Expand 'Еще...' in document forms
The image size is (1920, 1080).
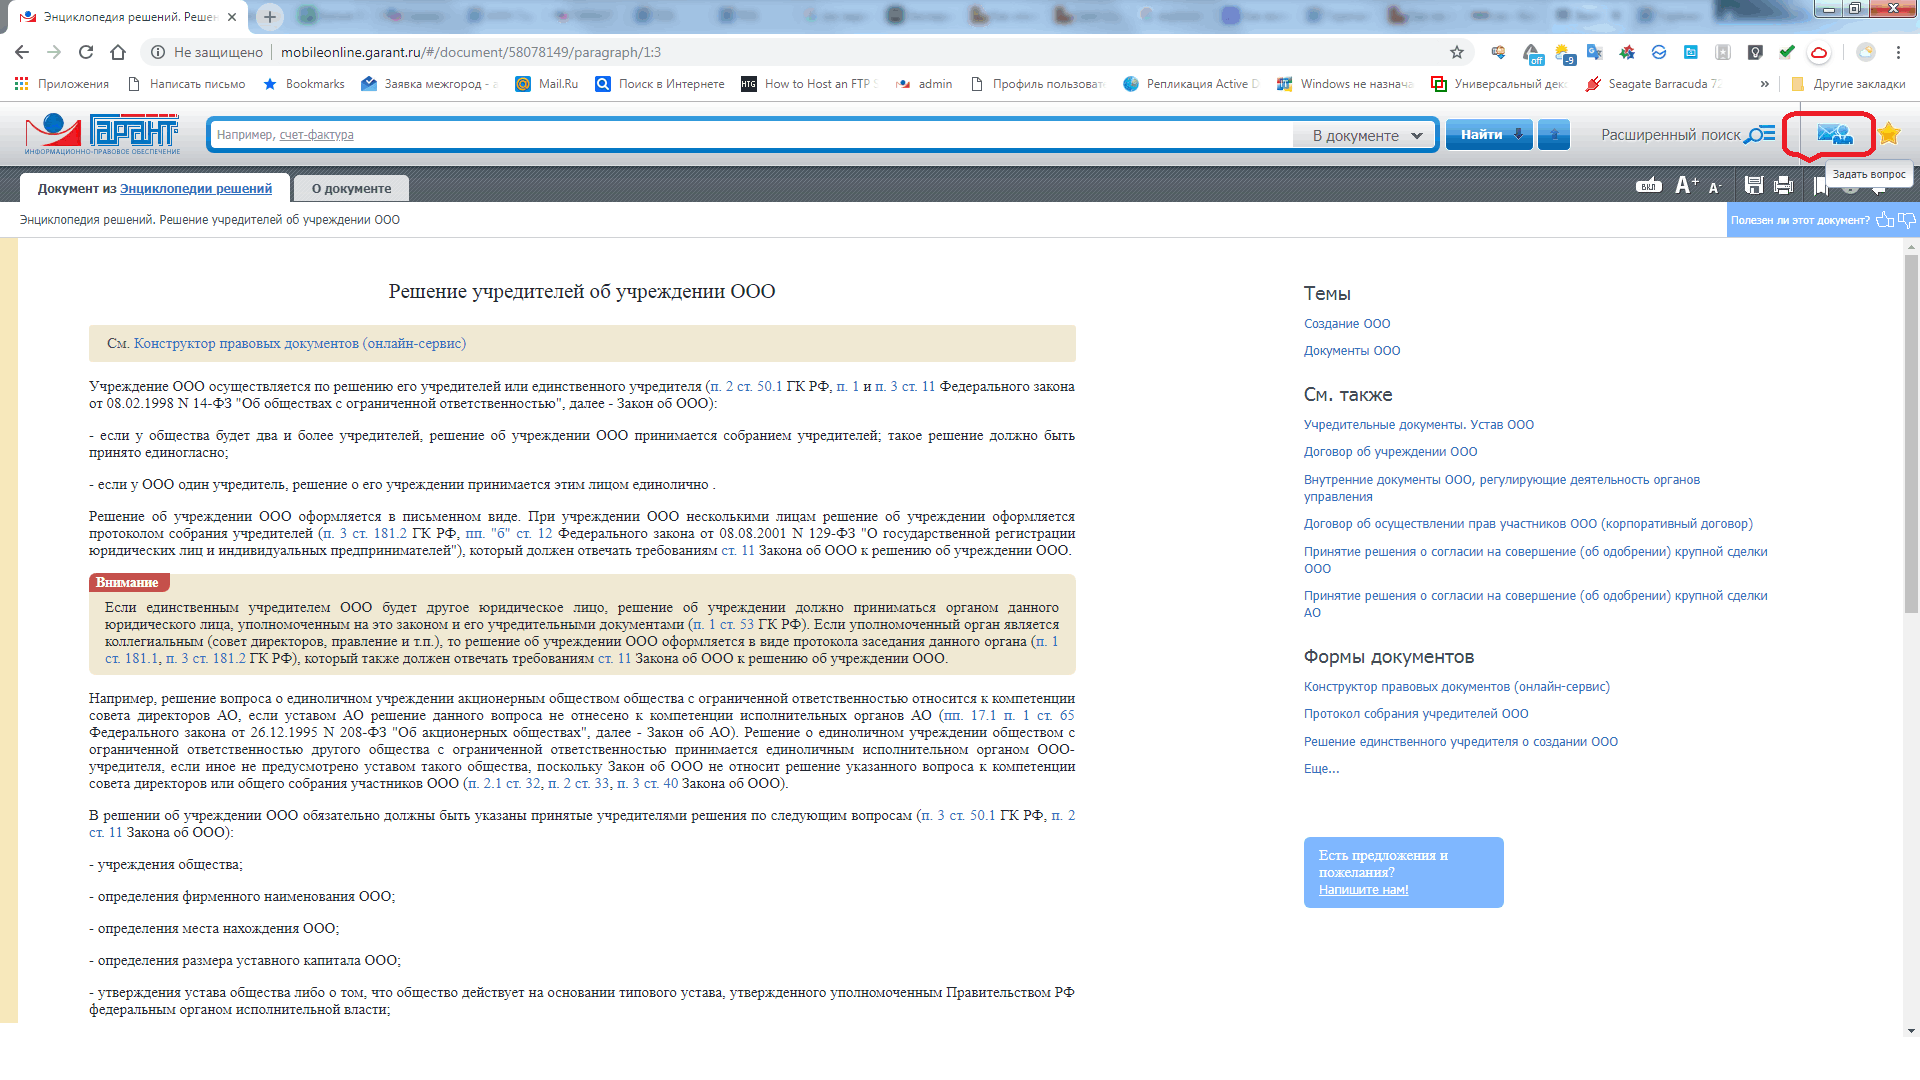pyautogui.click(x=1321, y=769)
